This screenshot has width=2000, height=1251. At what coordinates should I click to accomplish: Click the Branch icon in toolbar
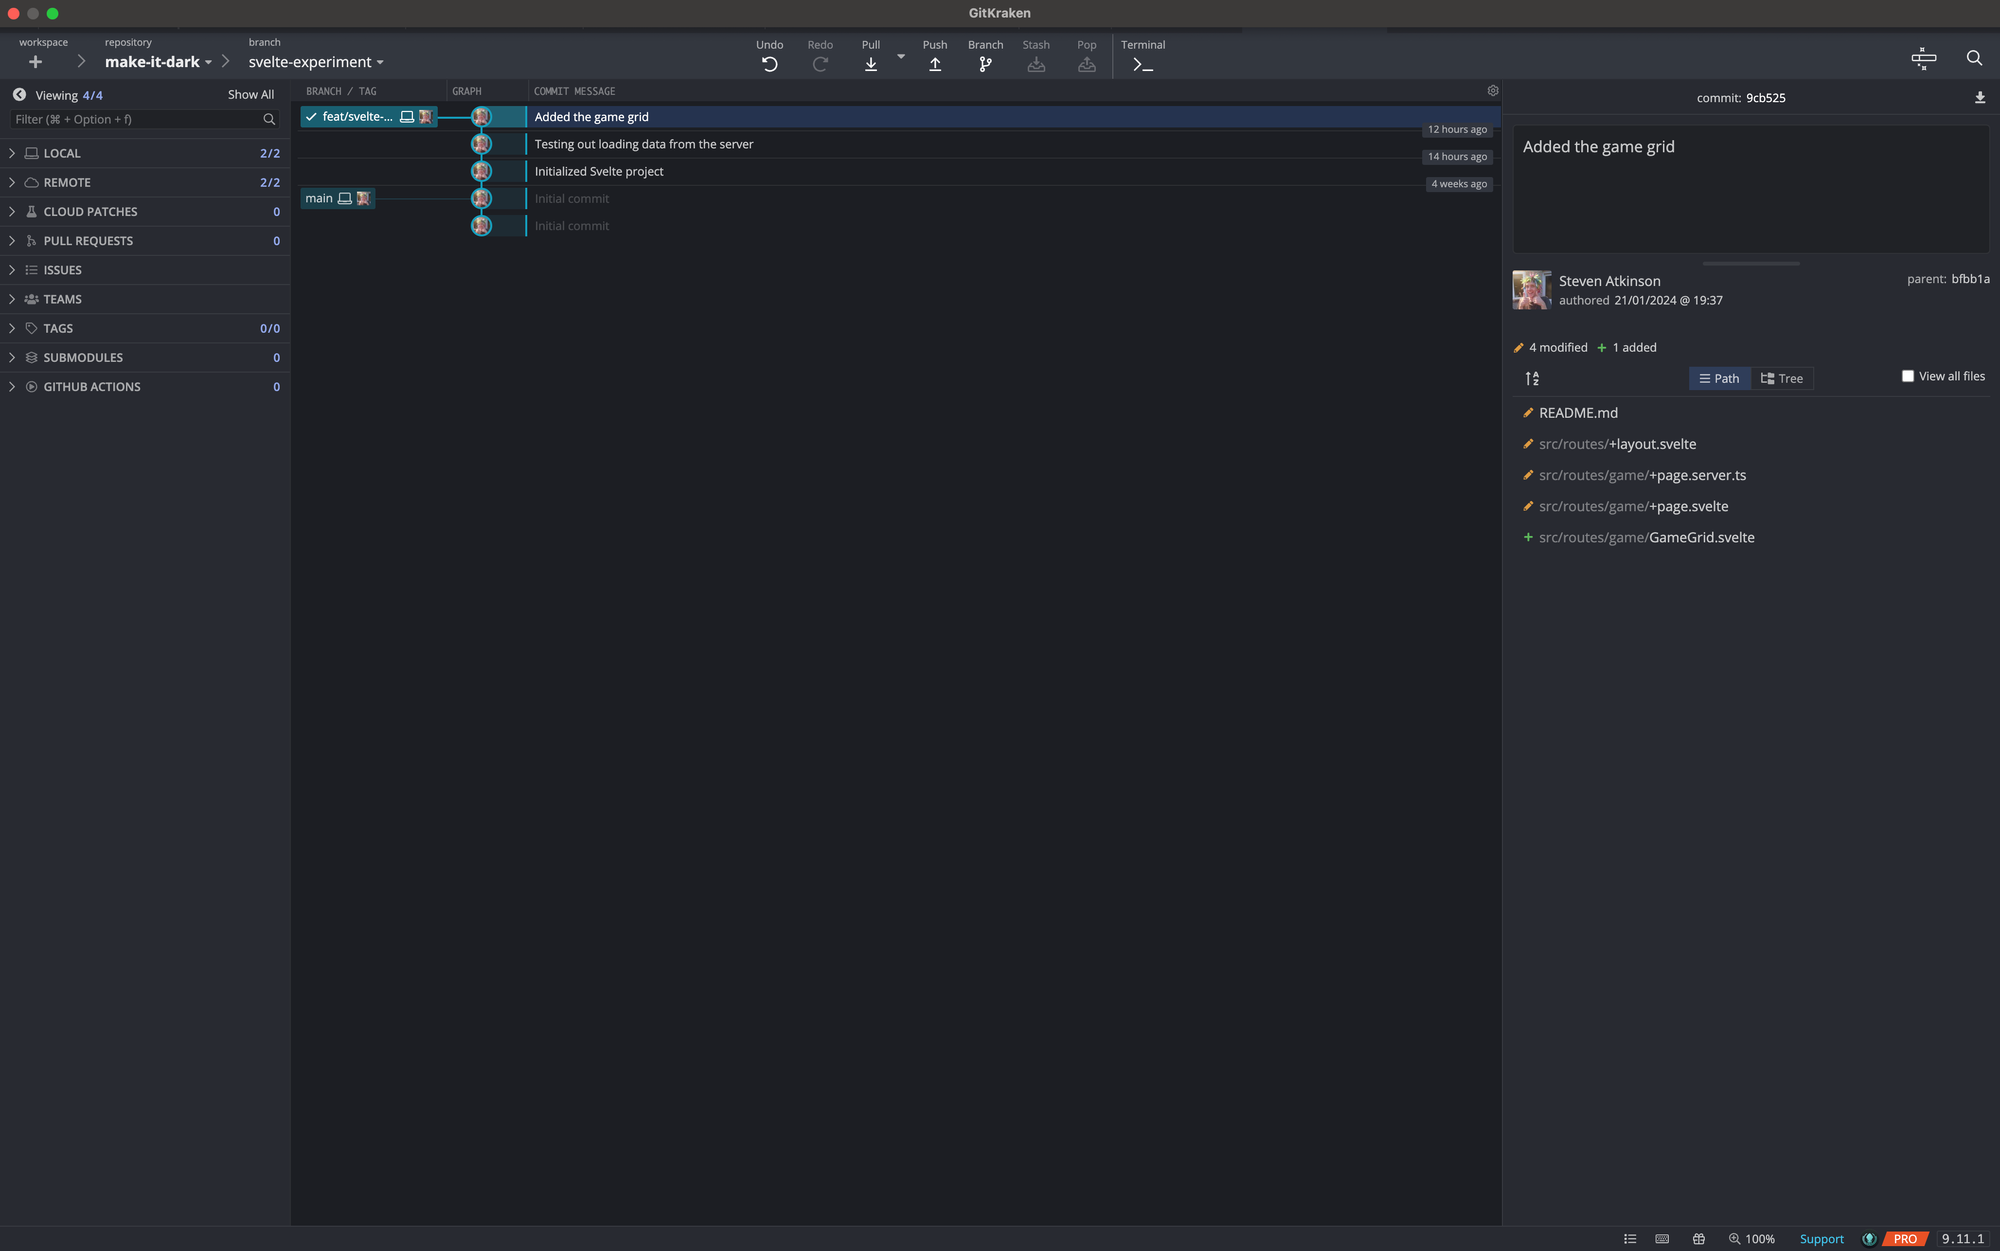click(x=985, y=64)
